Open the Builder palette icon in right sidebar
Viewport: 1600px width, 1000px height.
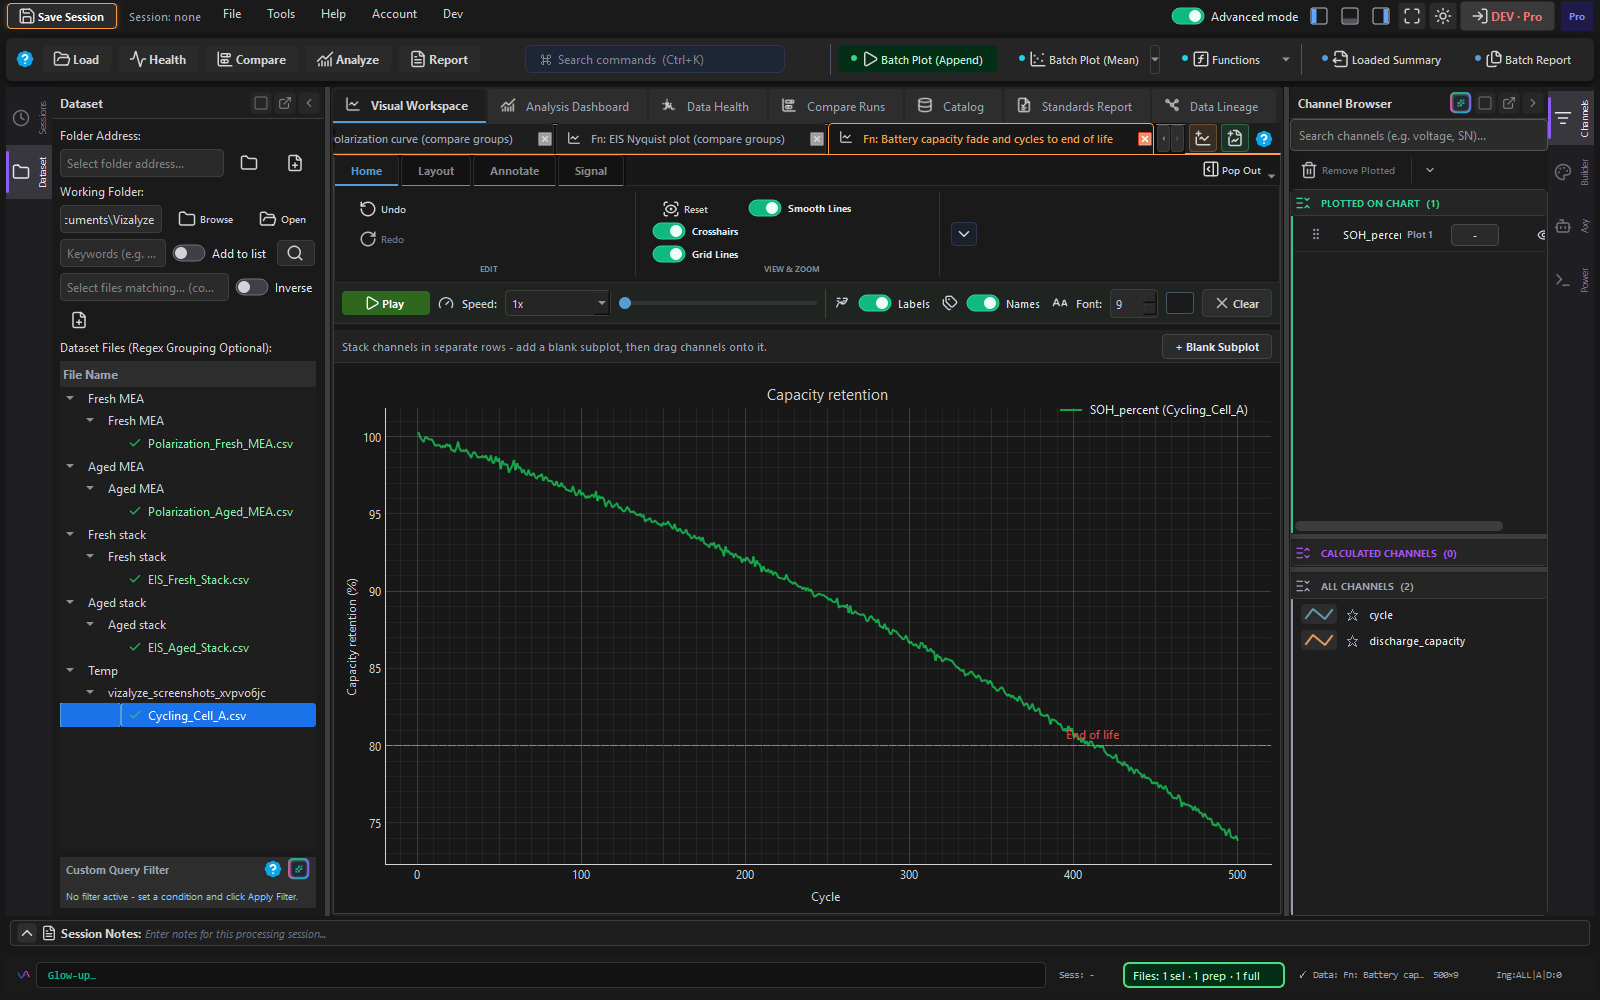pyautogui.click(x=1563, y=172)
